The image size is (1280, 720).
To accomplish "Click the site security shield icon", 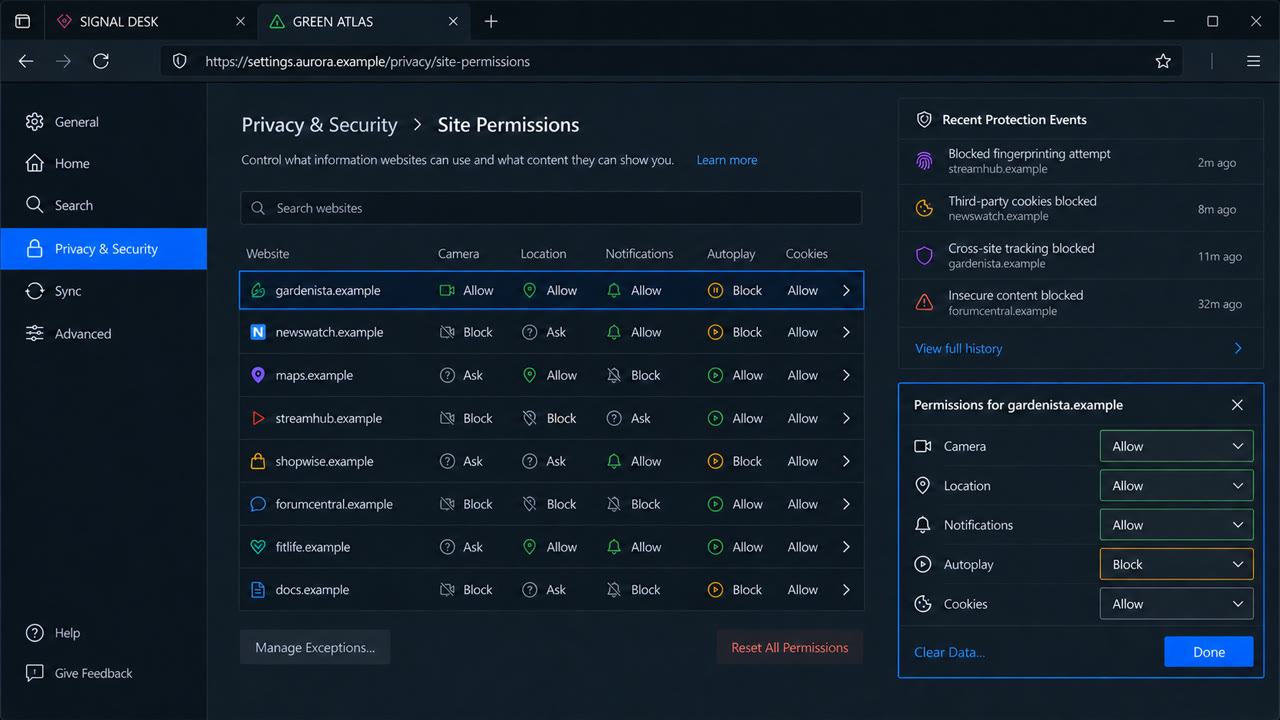I will click(180, 61).
